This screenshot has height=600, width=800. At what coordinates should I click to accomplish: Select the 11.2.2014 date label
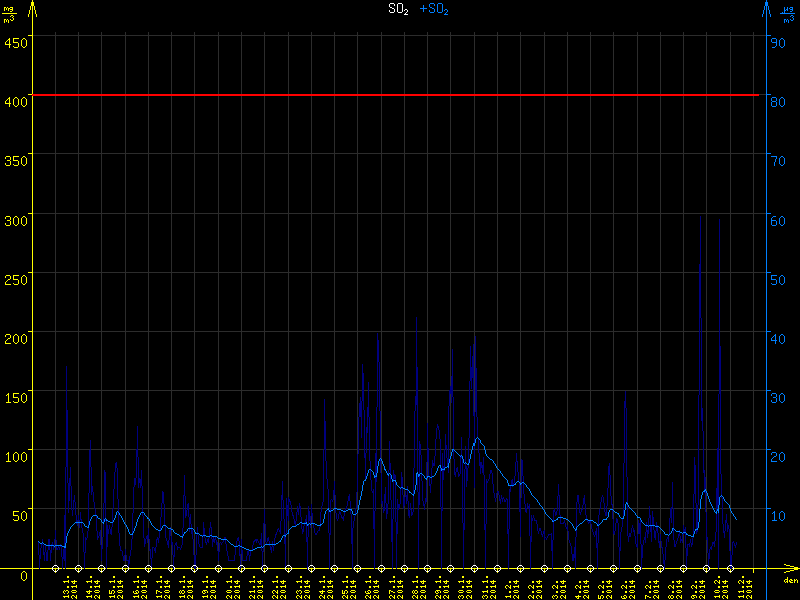(742, 586)
